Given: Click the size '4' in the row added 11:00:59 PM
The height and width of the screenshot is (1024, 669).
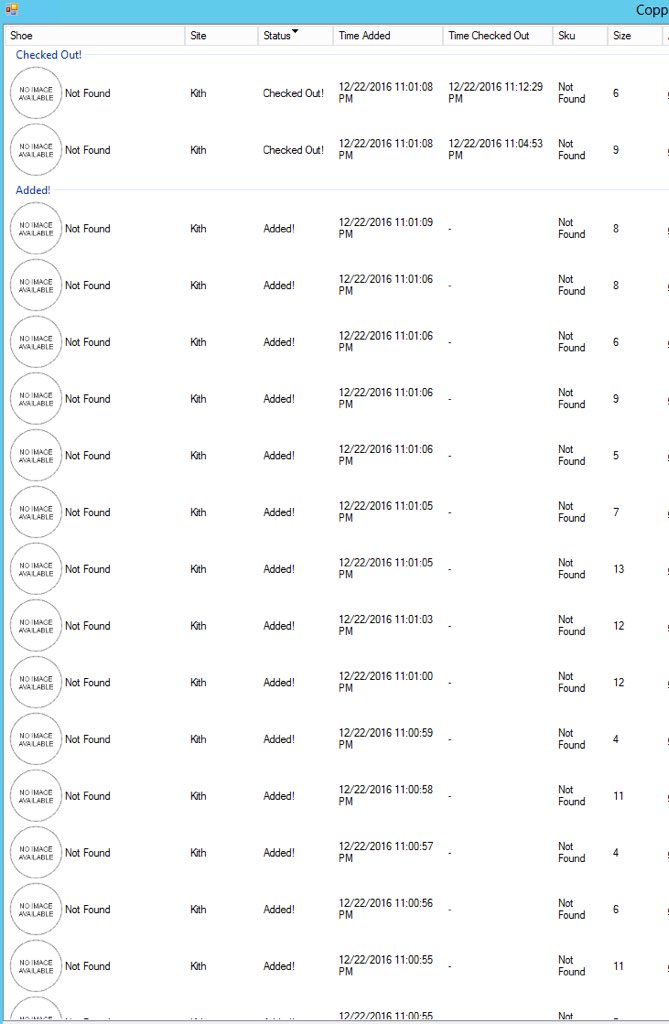Looking at the screenshot, I should pos(616,739).
